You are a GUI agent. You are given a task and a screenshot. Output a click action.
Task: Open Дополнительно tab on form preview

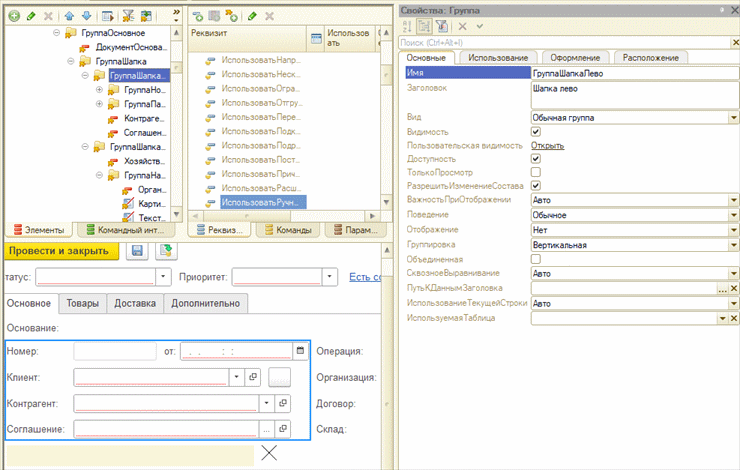[205, 303]
